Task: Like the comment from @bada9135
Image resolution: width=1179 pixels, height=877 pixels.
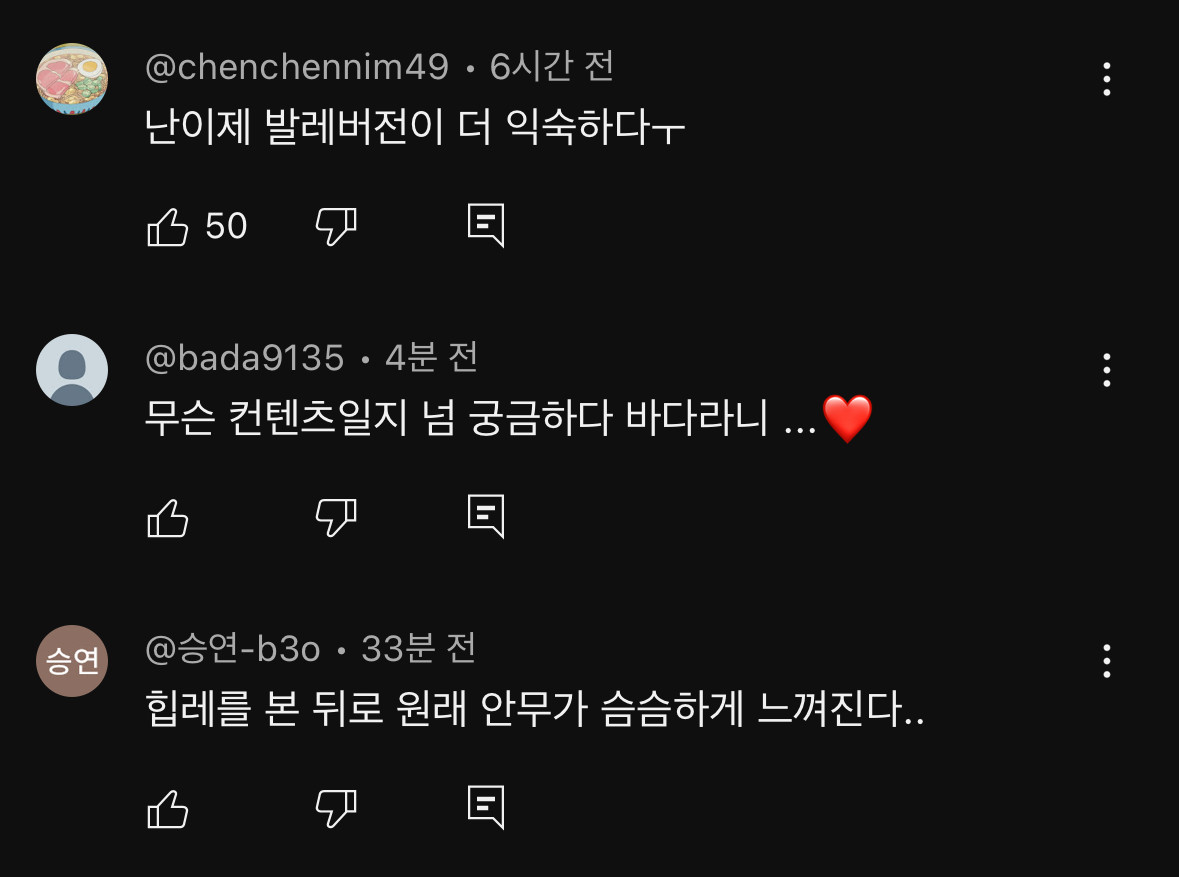Action: pyautogui.click(x=168, y=517)
